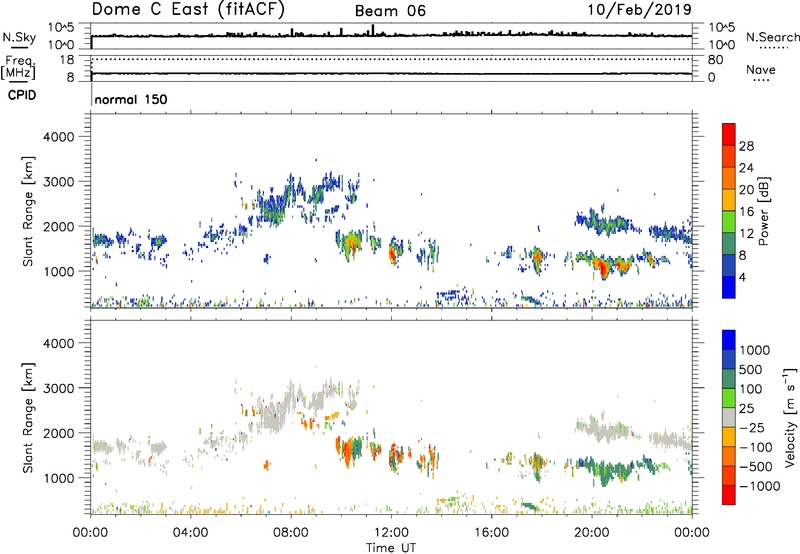This screenshot has height=554, width=800.
Task: Click the '500' velocity color bar label
Action: coord(751,369)
